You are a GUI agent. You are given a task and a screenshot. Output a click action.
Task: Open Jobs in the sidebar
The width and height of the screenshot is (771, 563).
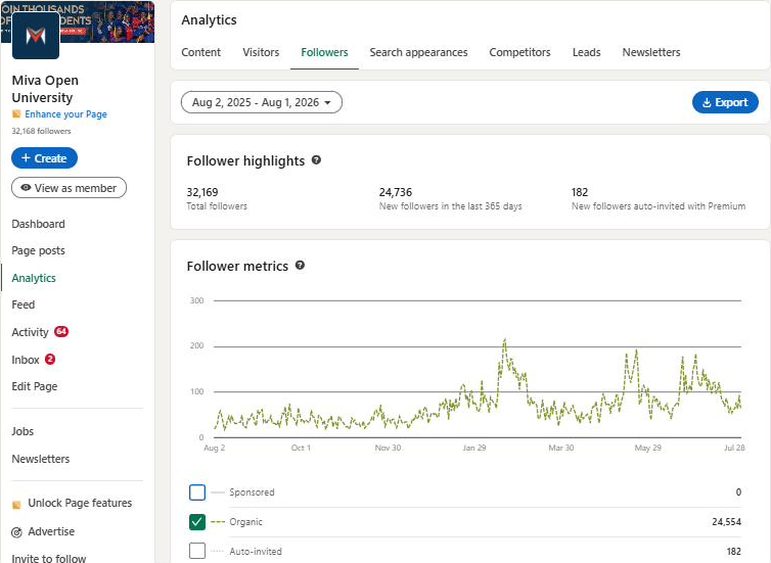point(23,431)
